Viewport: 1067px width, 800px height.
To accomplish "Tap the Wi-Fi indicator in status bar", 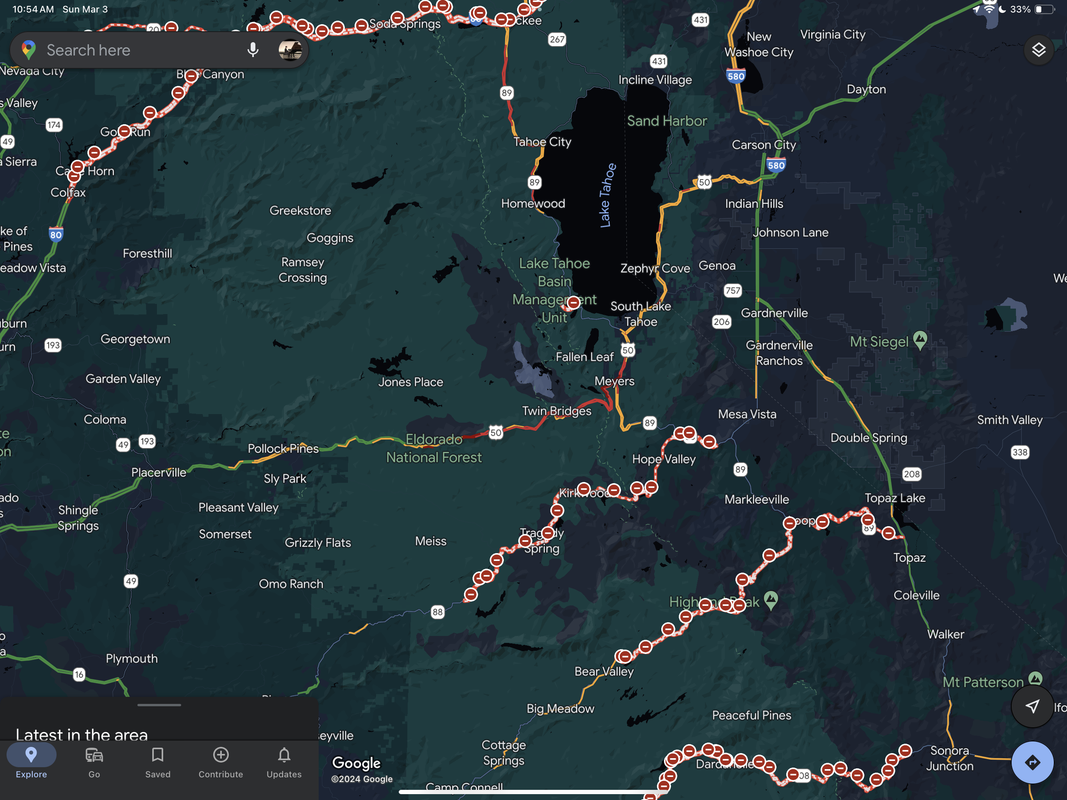I will pos(990,10).
